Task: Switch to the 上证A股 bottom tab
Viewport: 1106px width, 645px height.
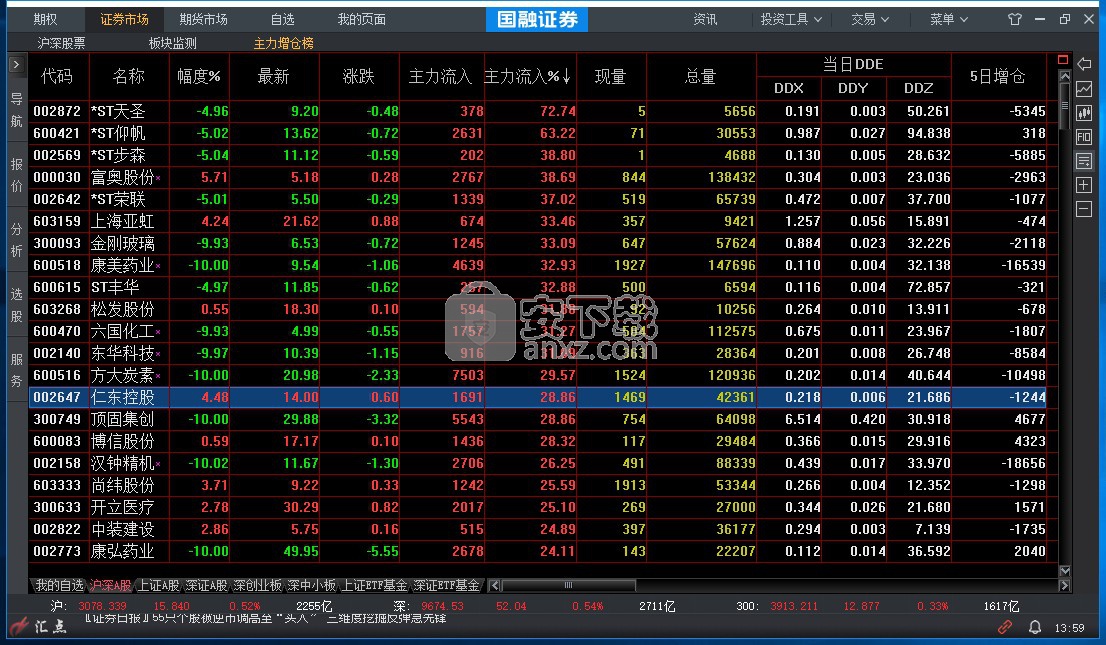Action: pos(159,585)
